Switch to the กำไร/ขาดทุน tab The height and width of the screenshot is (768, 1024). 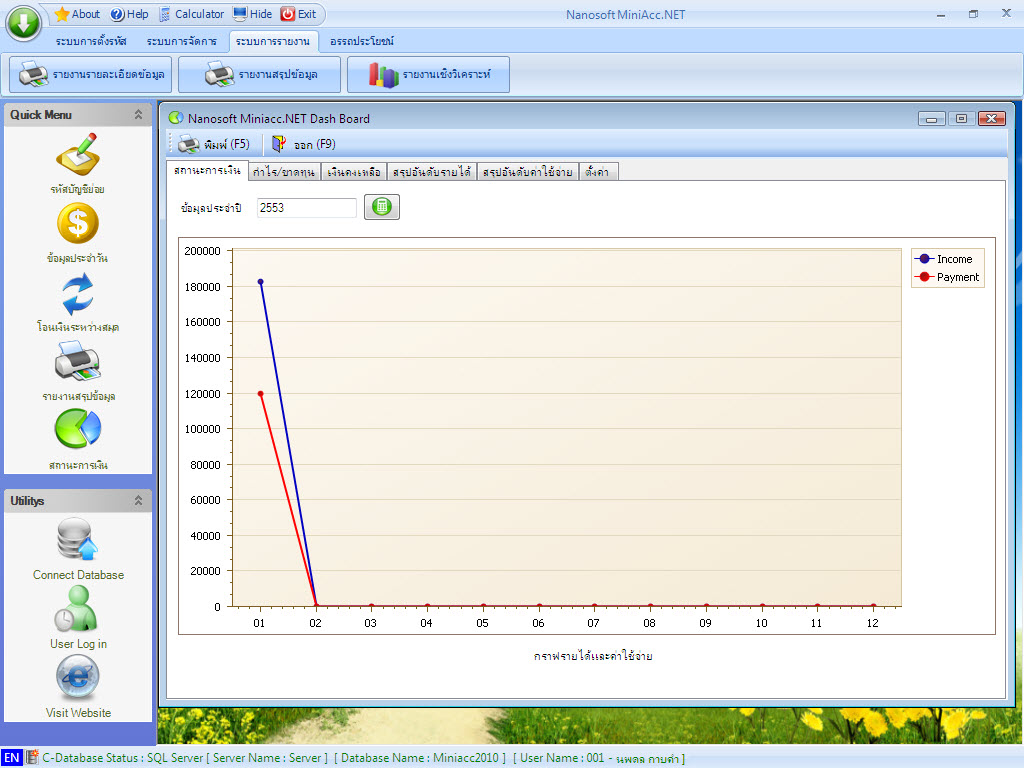tap(284, 172)
